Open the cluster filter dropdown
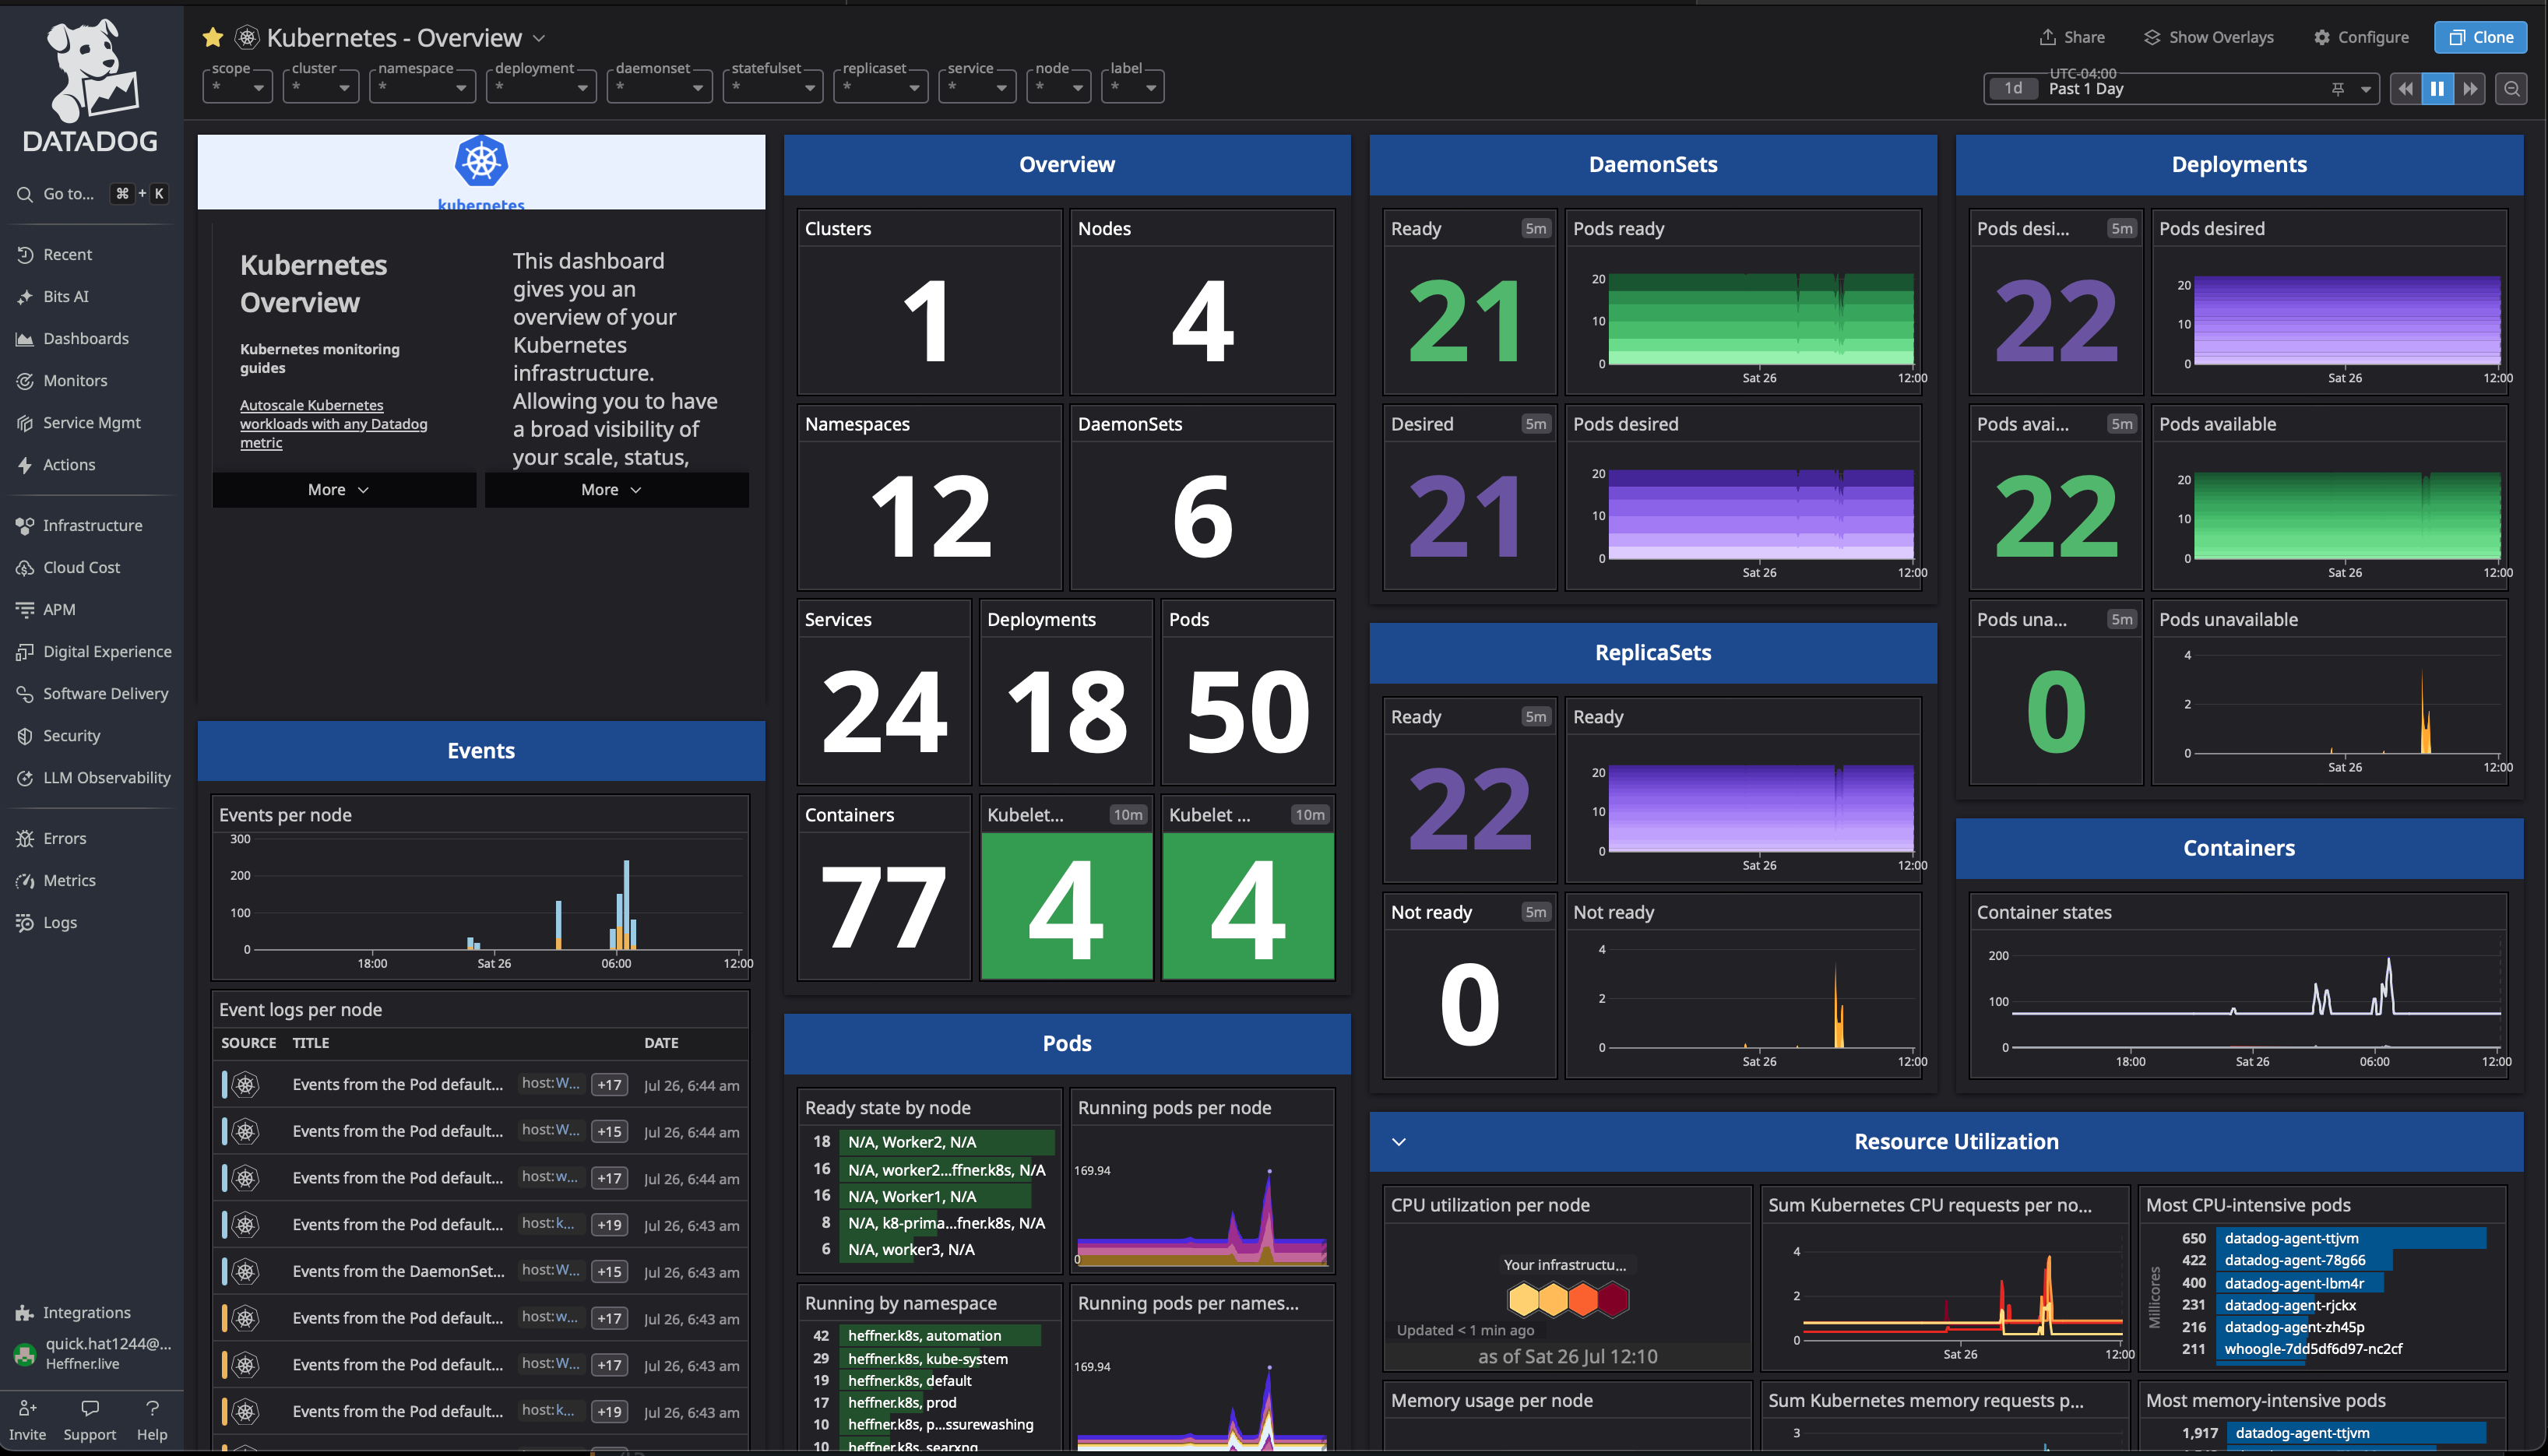 coord(321,87)
